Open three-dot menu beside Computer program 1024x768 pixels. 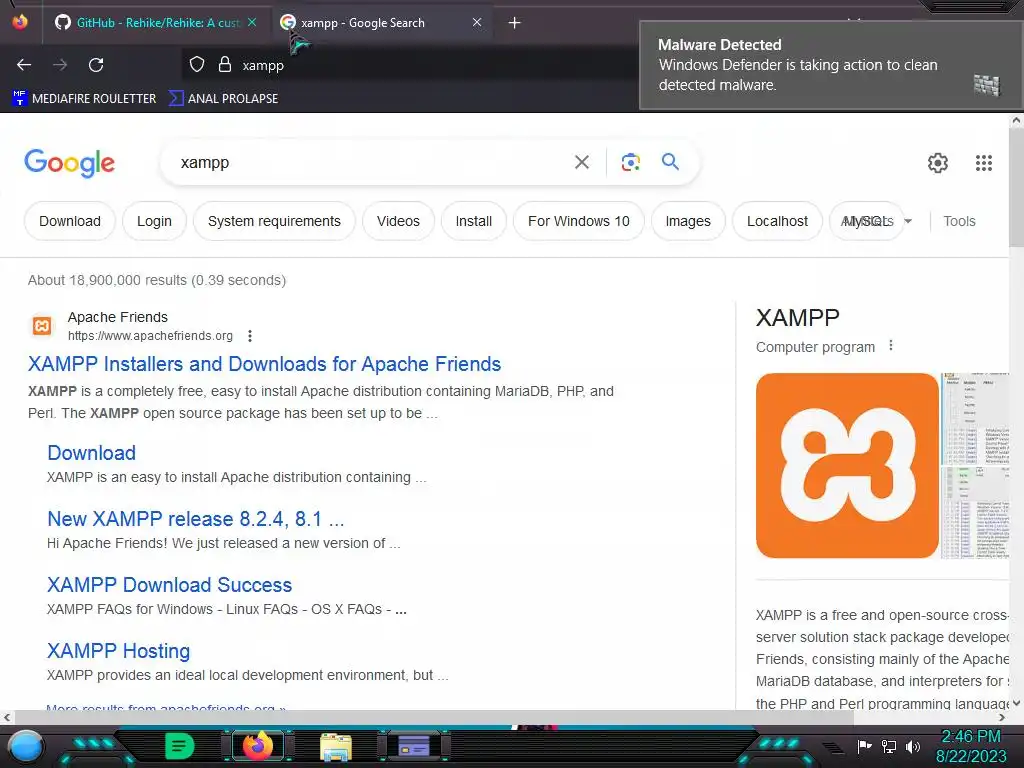[891, 345]
